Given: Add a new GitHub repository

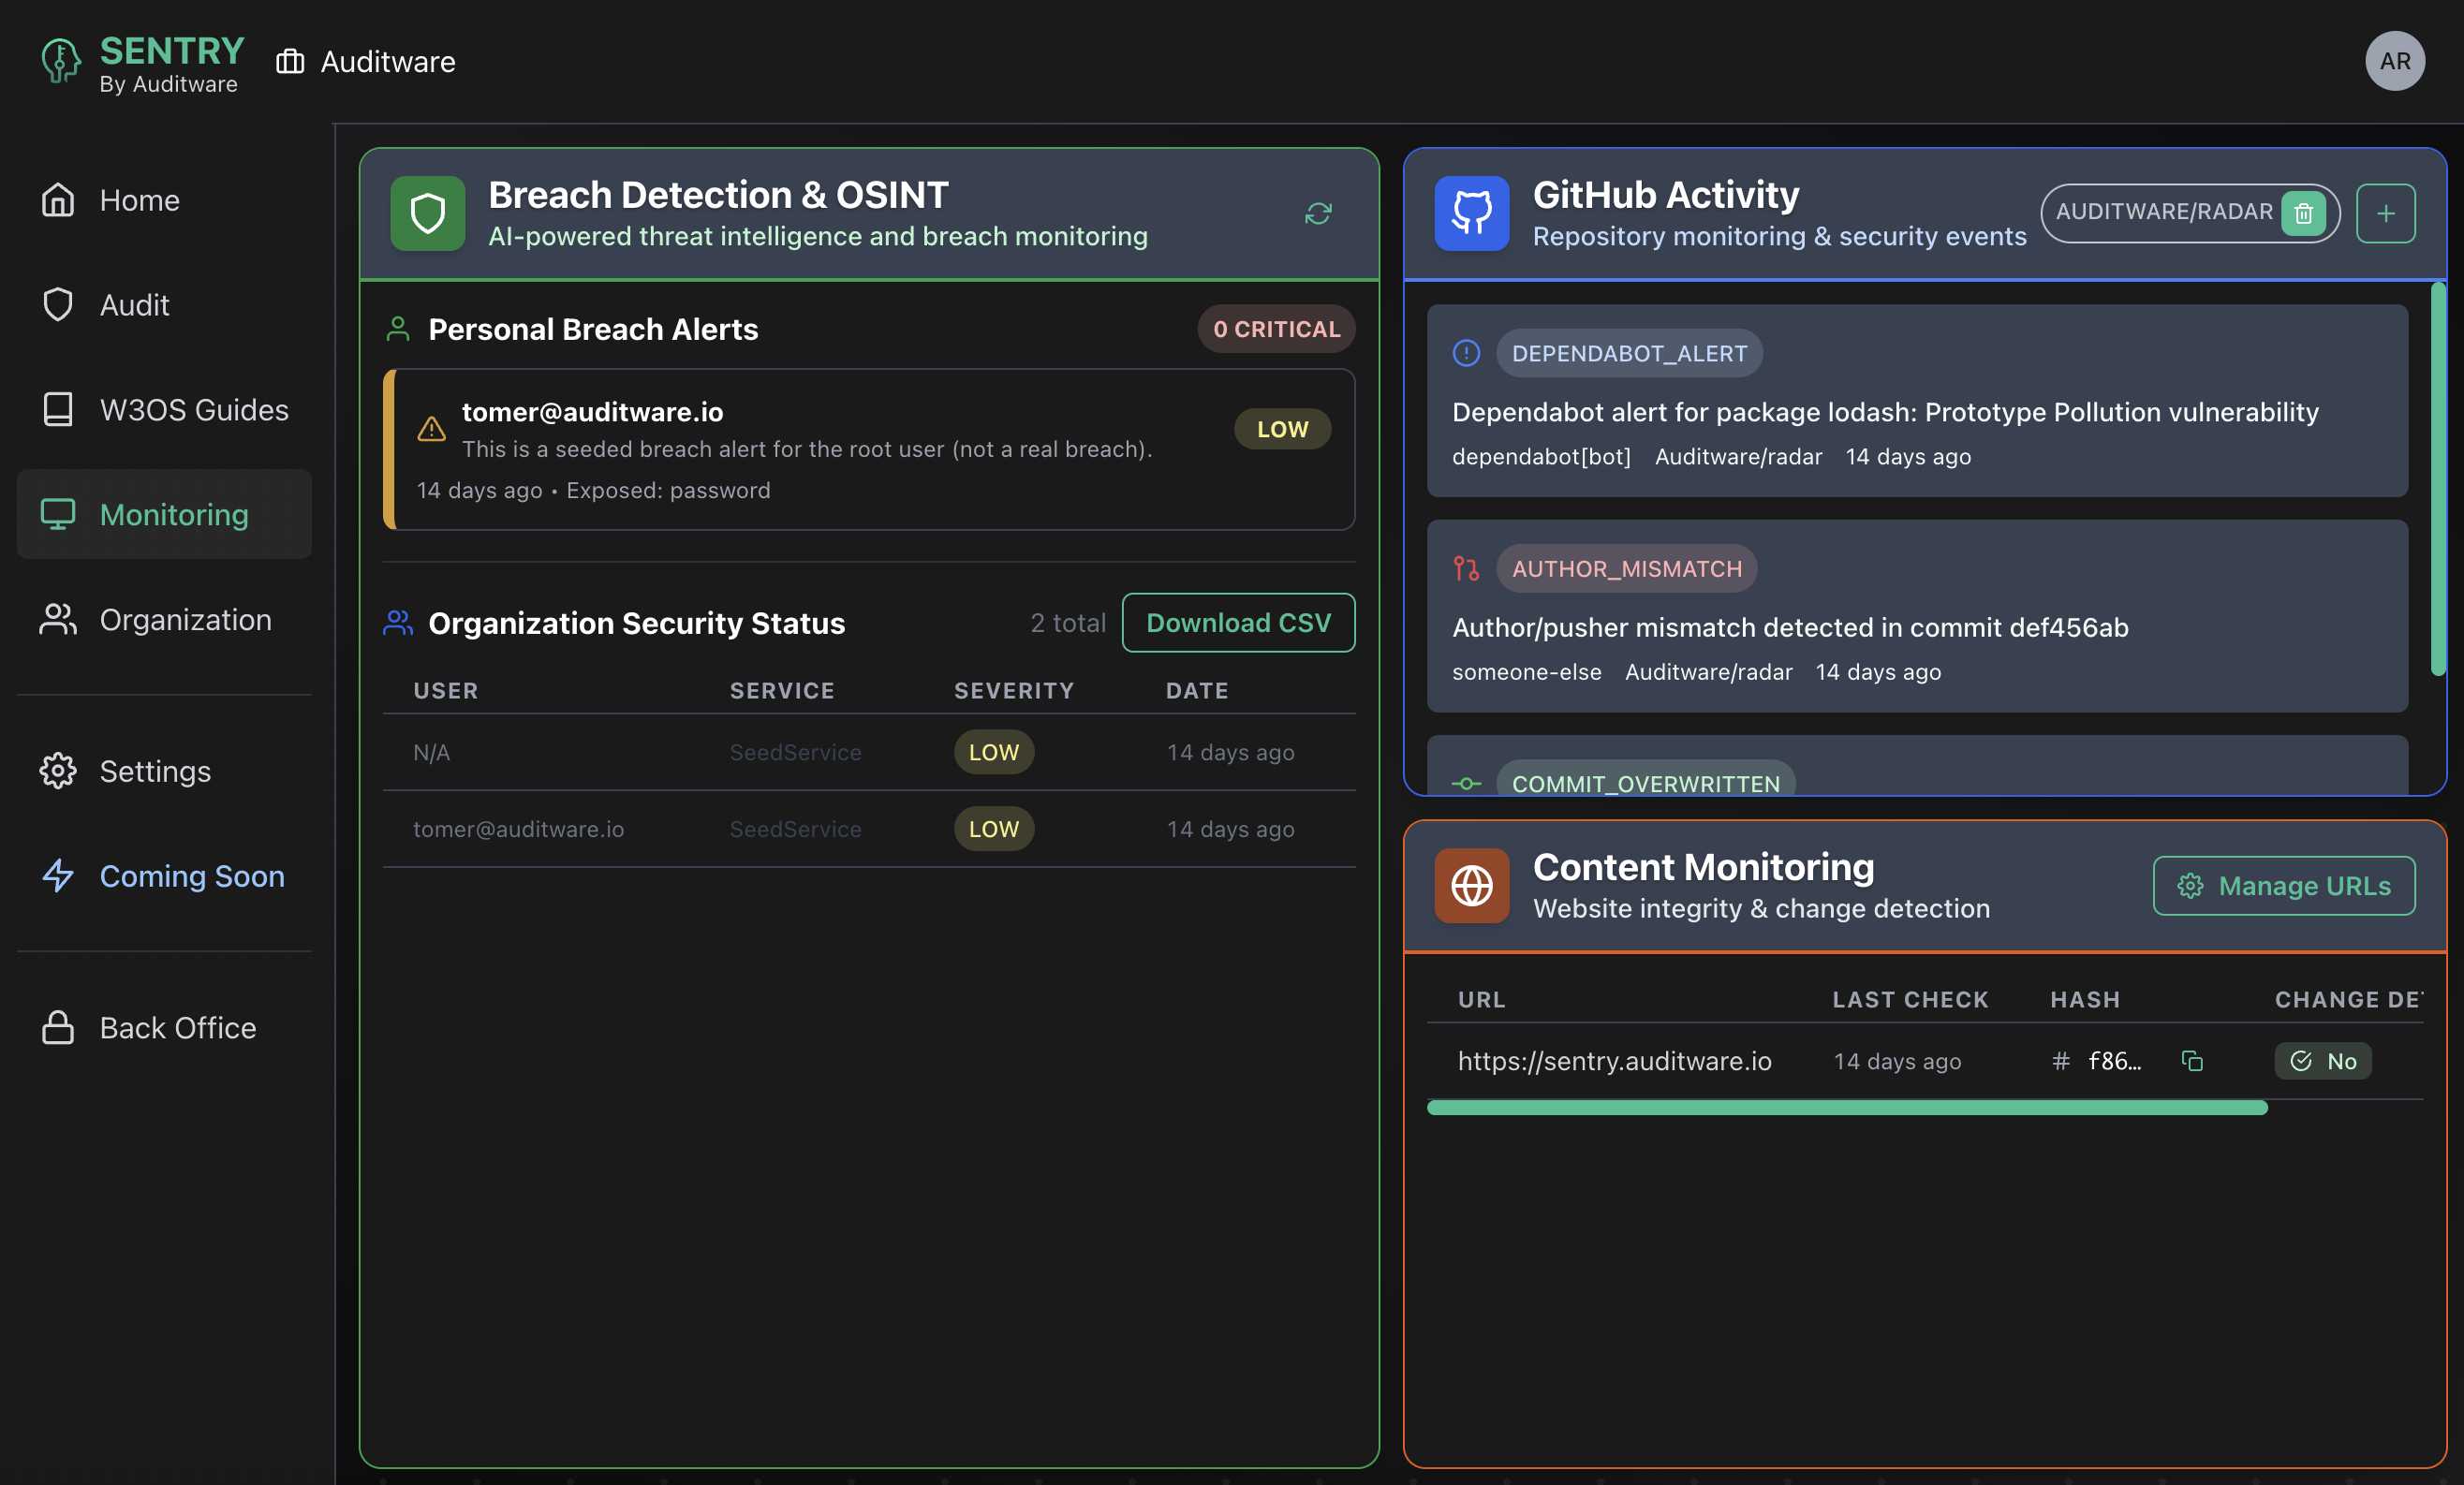Looking at the screenshot, I should pos(2385,213).
